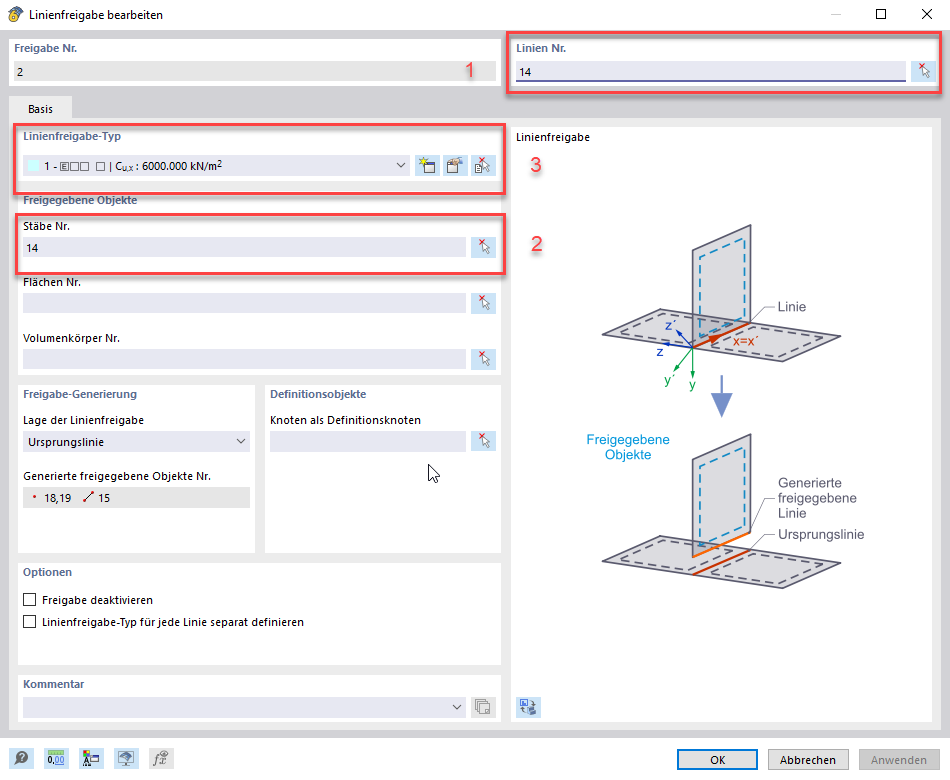Toggle the fx display visibility icon
950x780 pixels.
161,758
